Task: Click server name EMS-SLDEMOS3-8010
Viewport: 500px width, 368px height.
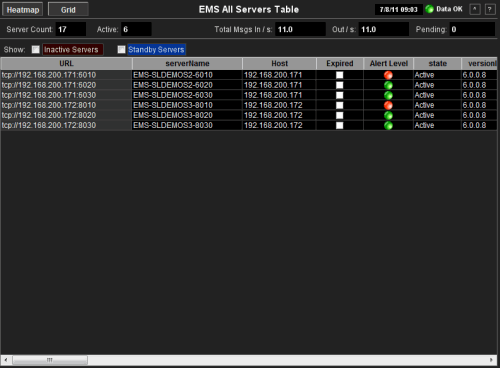Action: [x=187, y=105]
